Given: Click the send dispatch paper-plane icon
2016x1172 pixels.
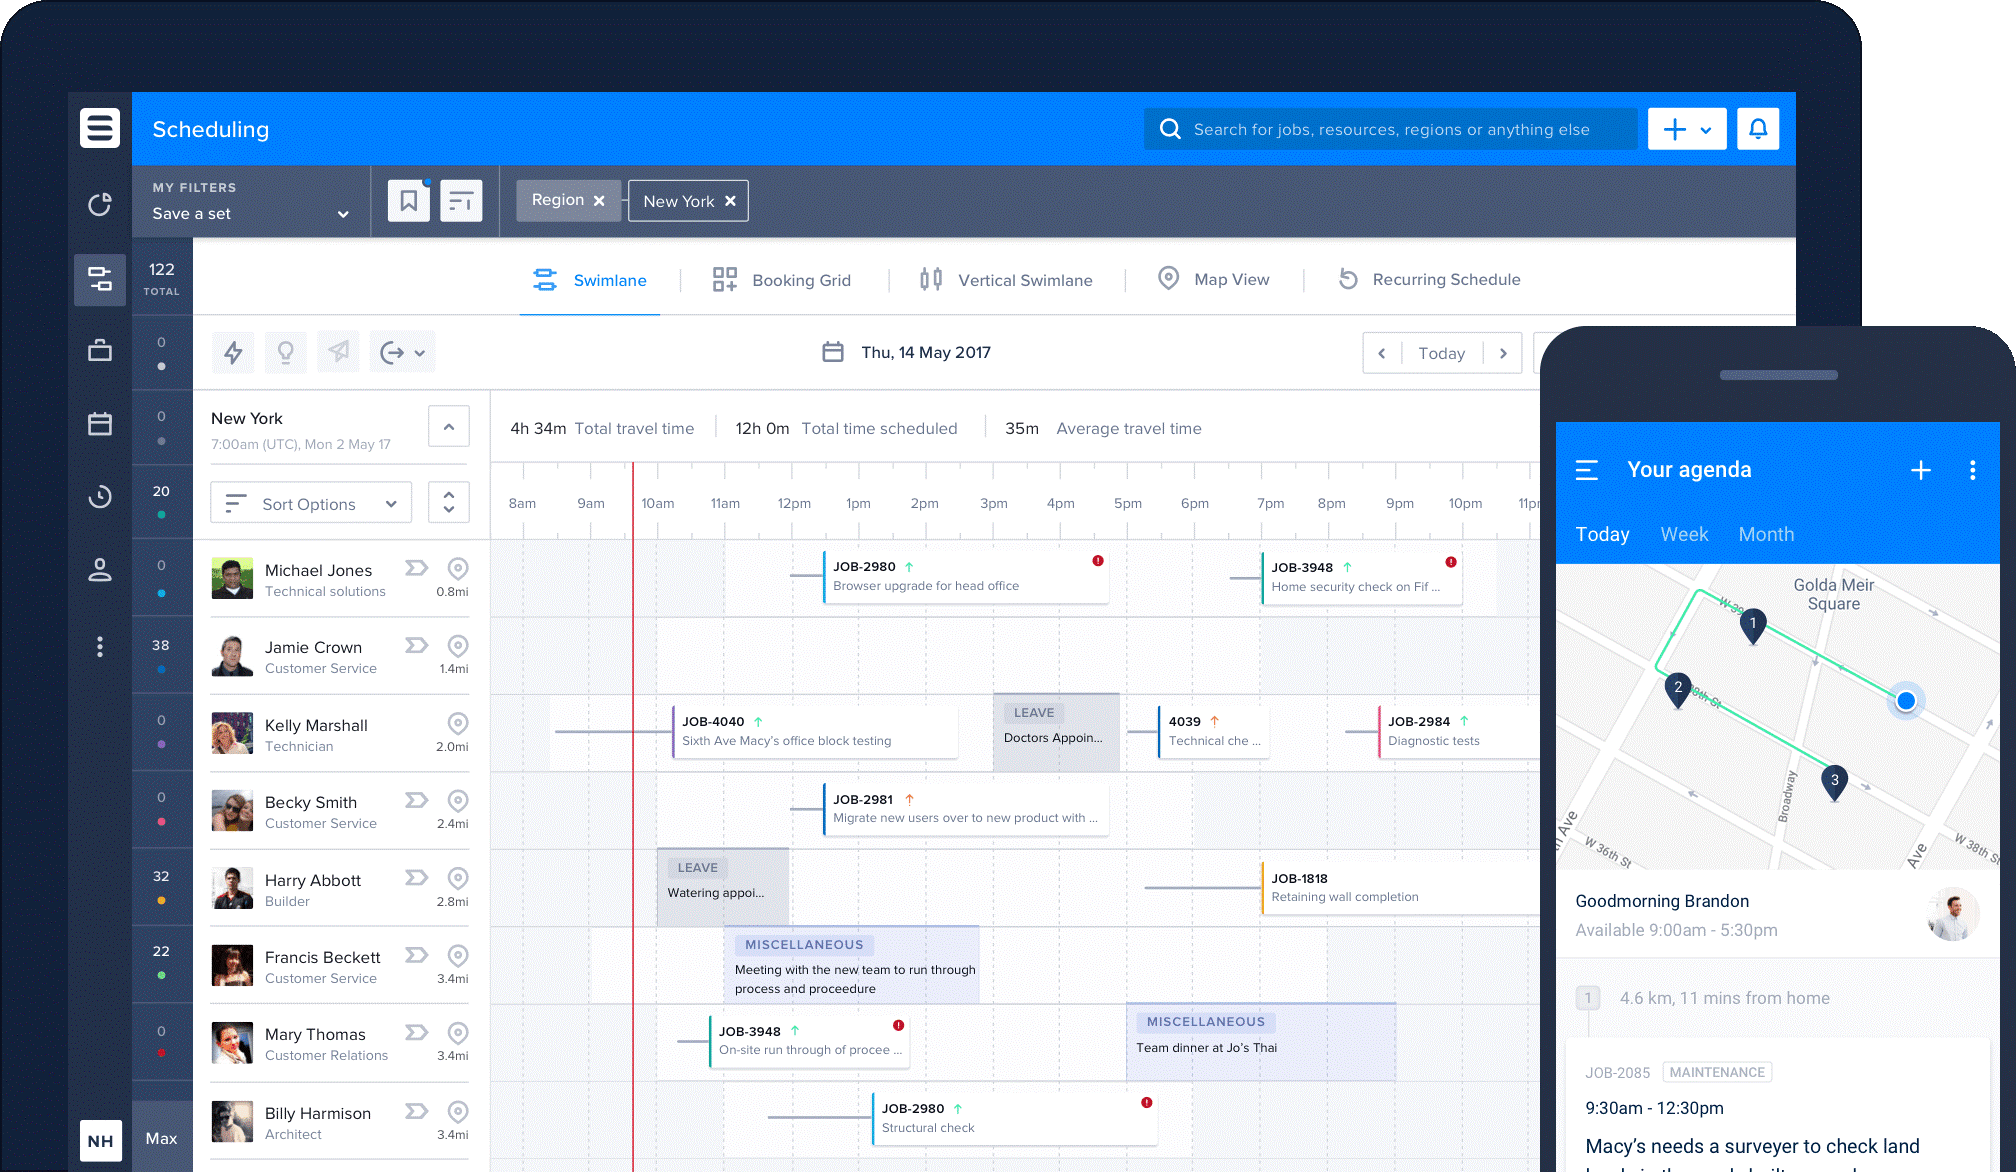Looking at the screenshot, I should [337, 352].
